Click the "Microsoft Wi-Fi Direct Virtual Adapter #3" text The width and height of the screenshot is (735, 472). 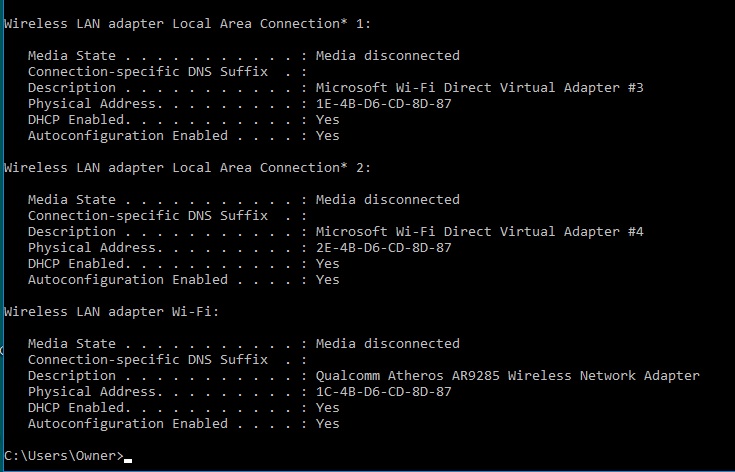coord(479,87)
